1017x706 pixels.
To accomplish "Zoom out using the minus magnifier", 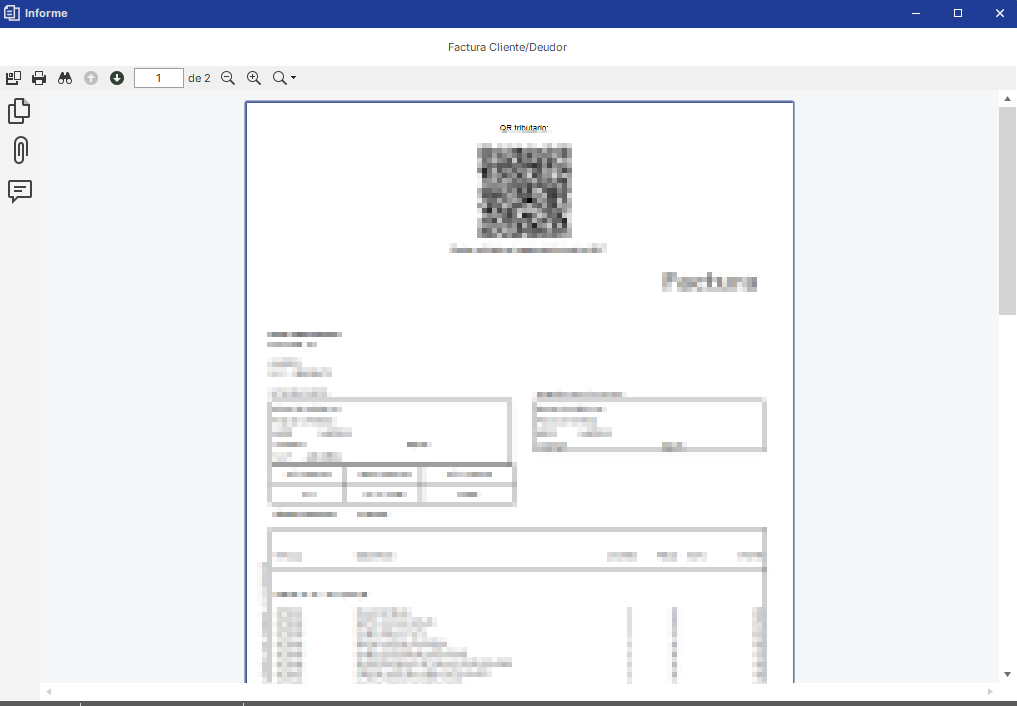I will click(x=228, y=78).
